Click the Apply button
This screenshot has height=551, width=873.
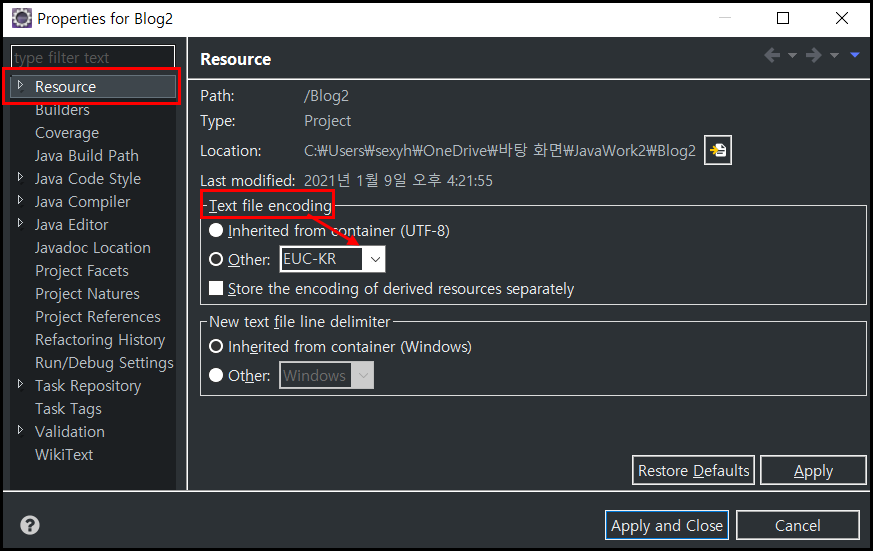coord(813,470)
